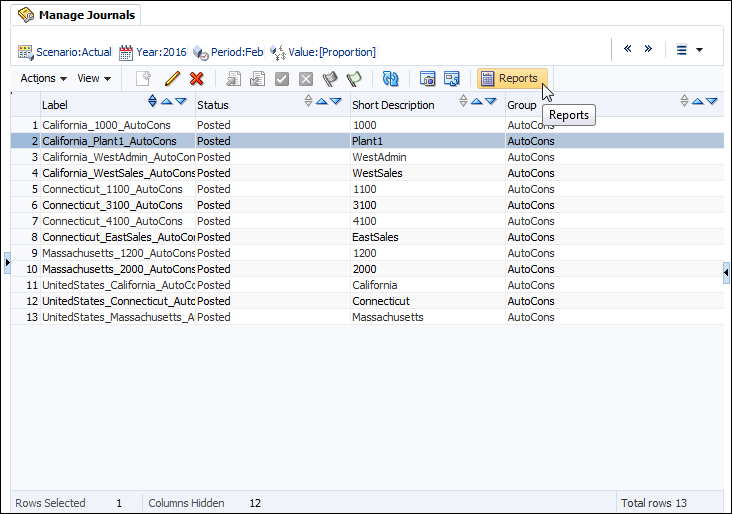Click the right side panel arrow

click(x=726, y=273)
